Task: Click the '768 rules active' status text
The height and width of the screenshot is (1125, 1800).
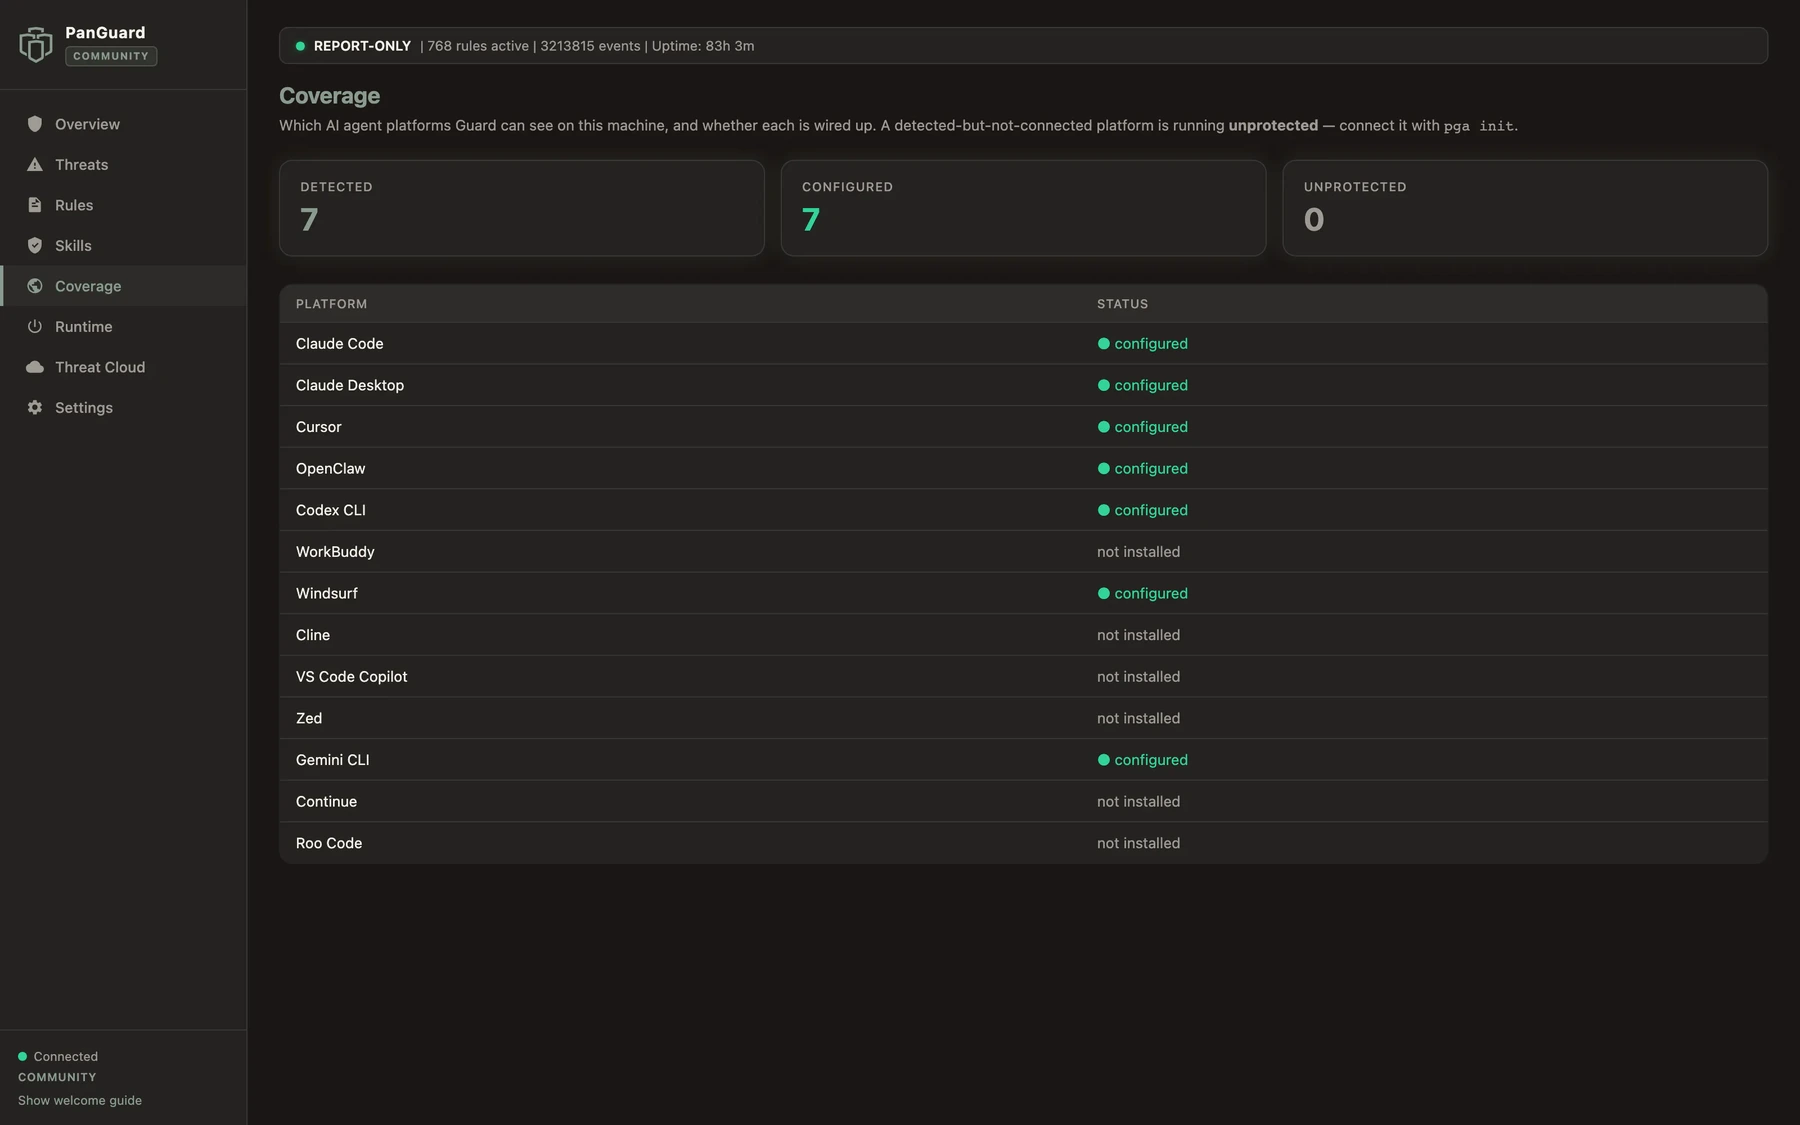Action: (x=478, y=46)
